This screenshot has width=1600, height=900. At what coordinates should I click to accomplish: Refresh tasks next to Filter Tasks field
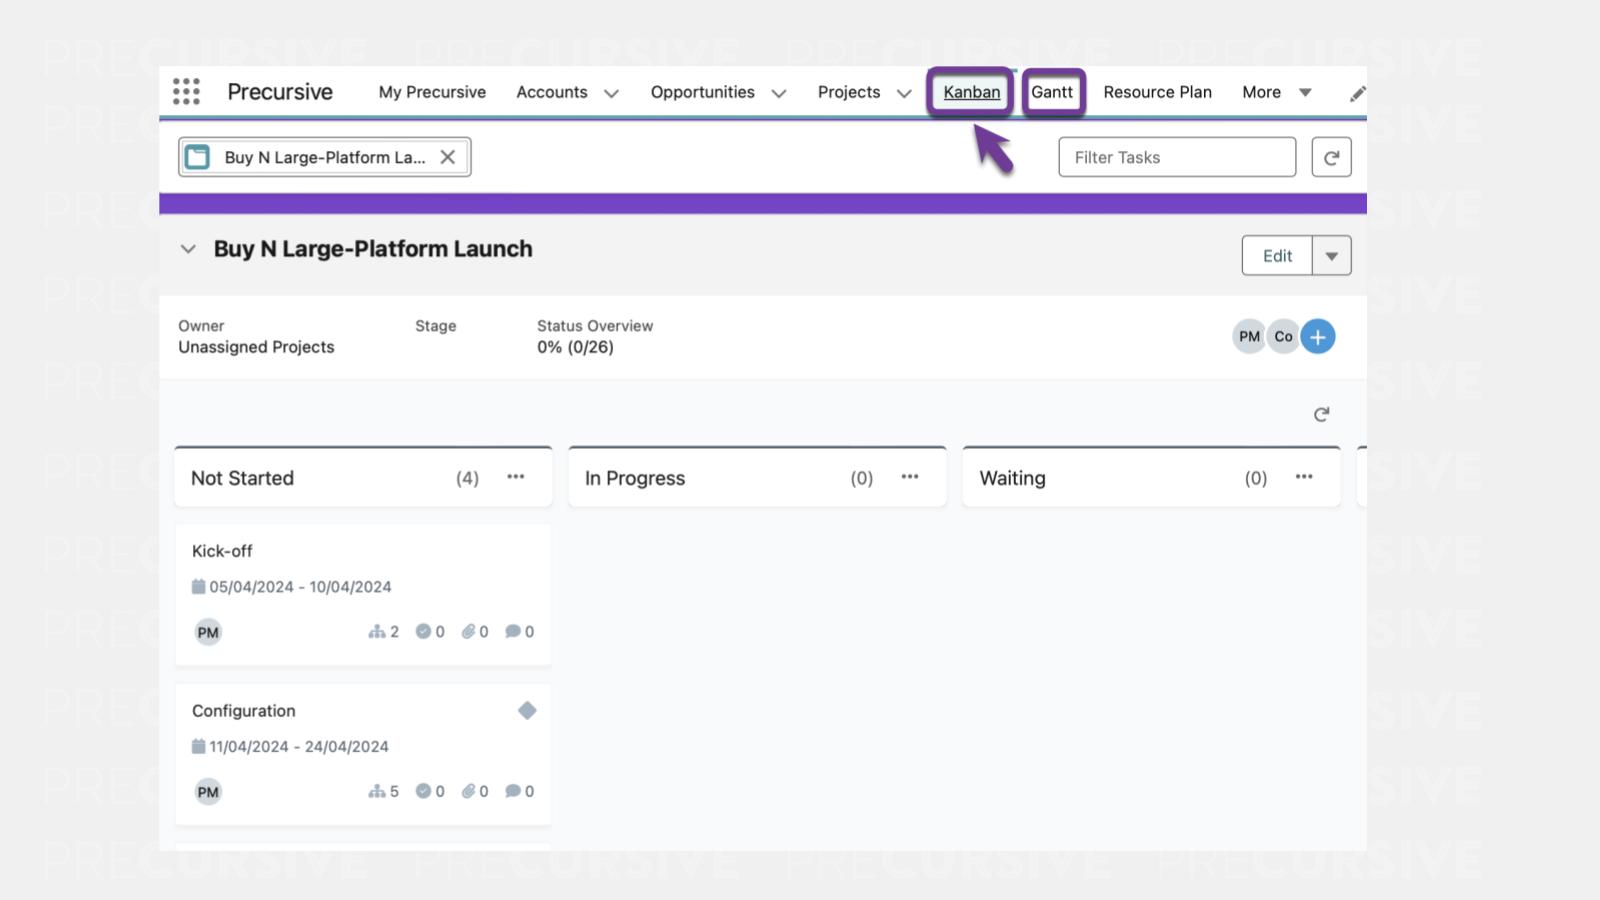[x=1331, y=158]
